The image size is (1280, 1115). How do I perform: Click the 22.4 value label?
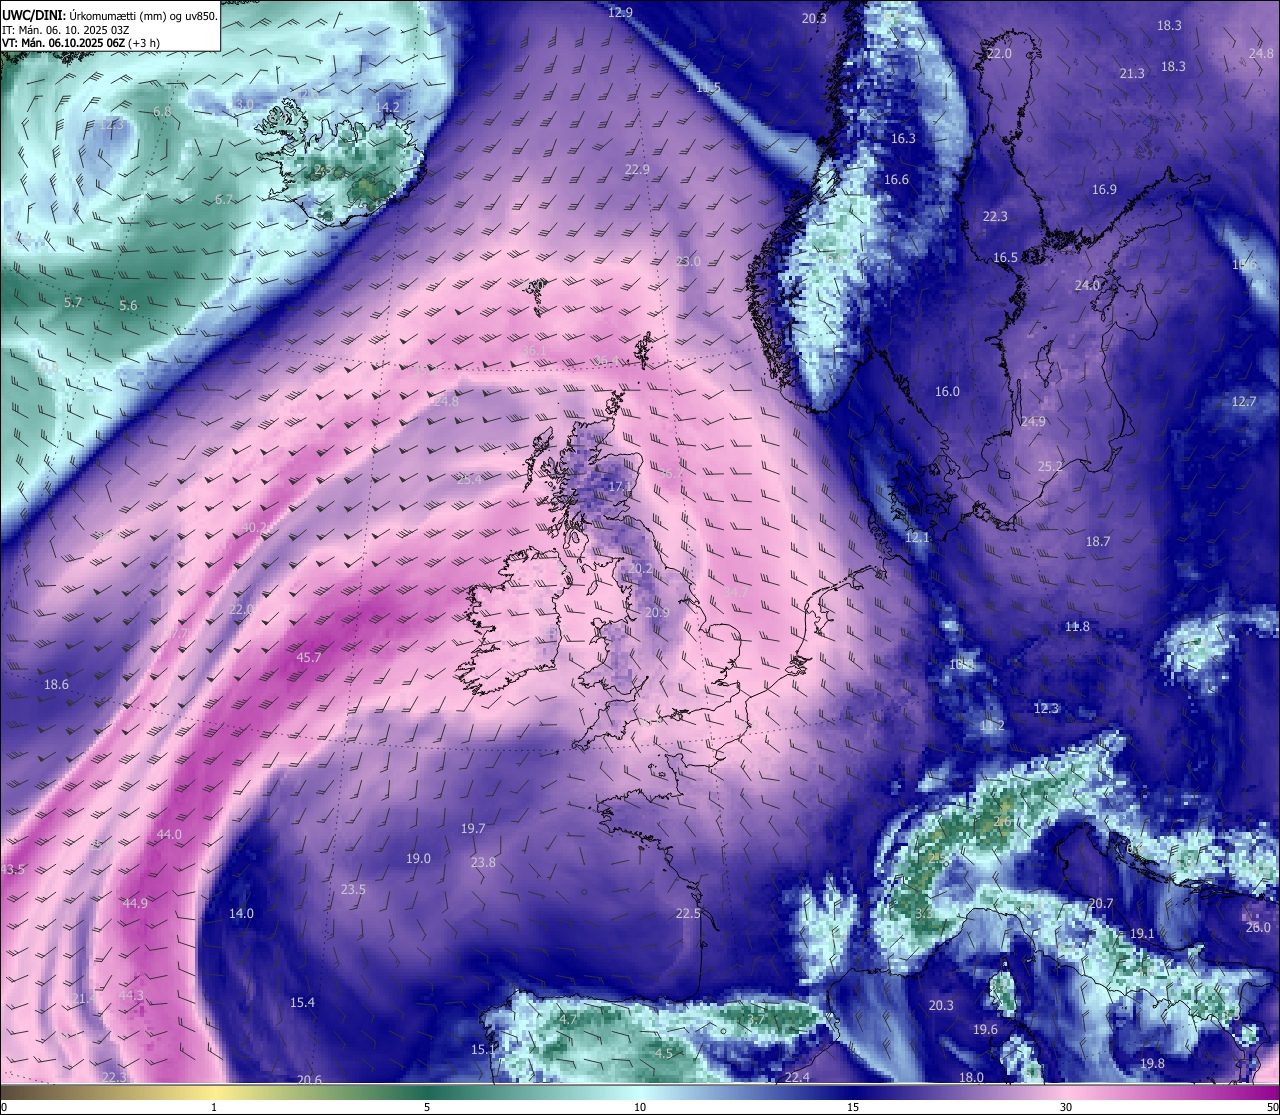tap(797, 1078)
